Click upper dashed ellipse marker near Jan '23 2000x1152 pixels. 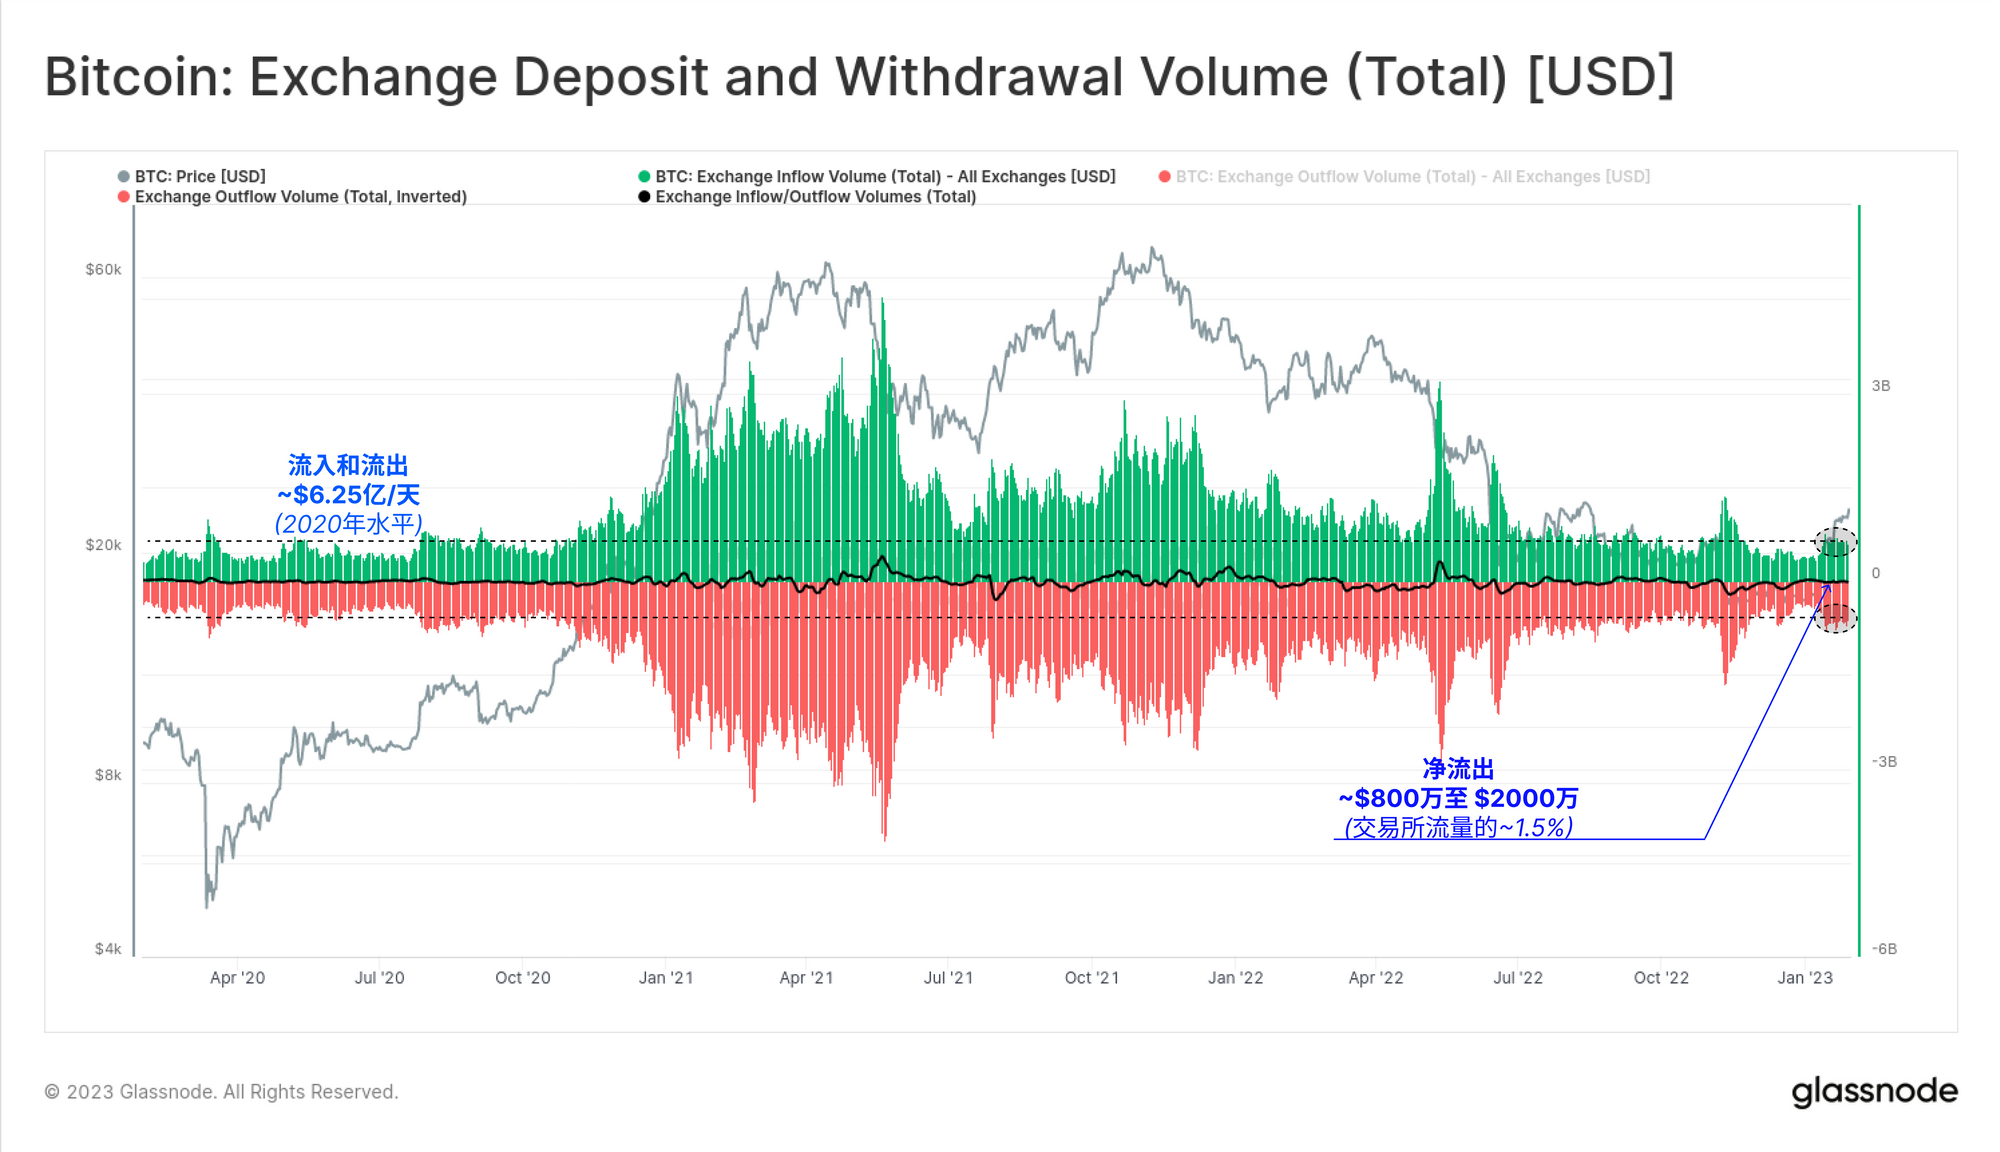pyautogui.click(x=1836, y=543)
